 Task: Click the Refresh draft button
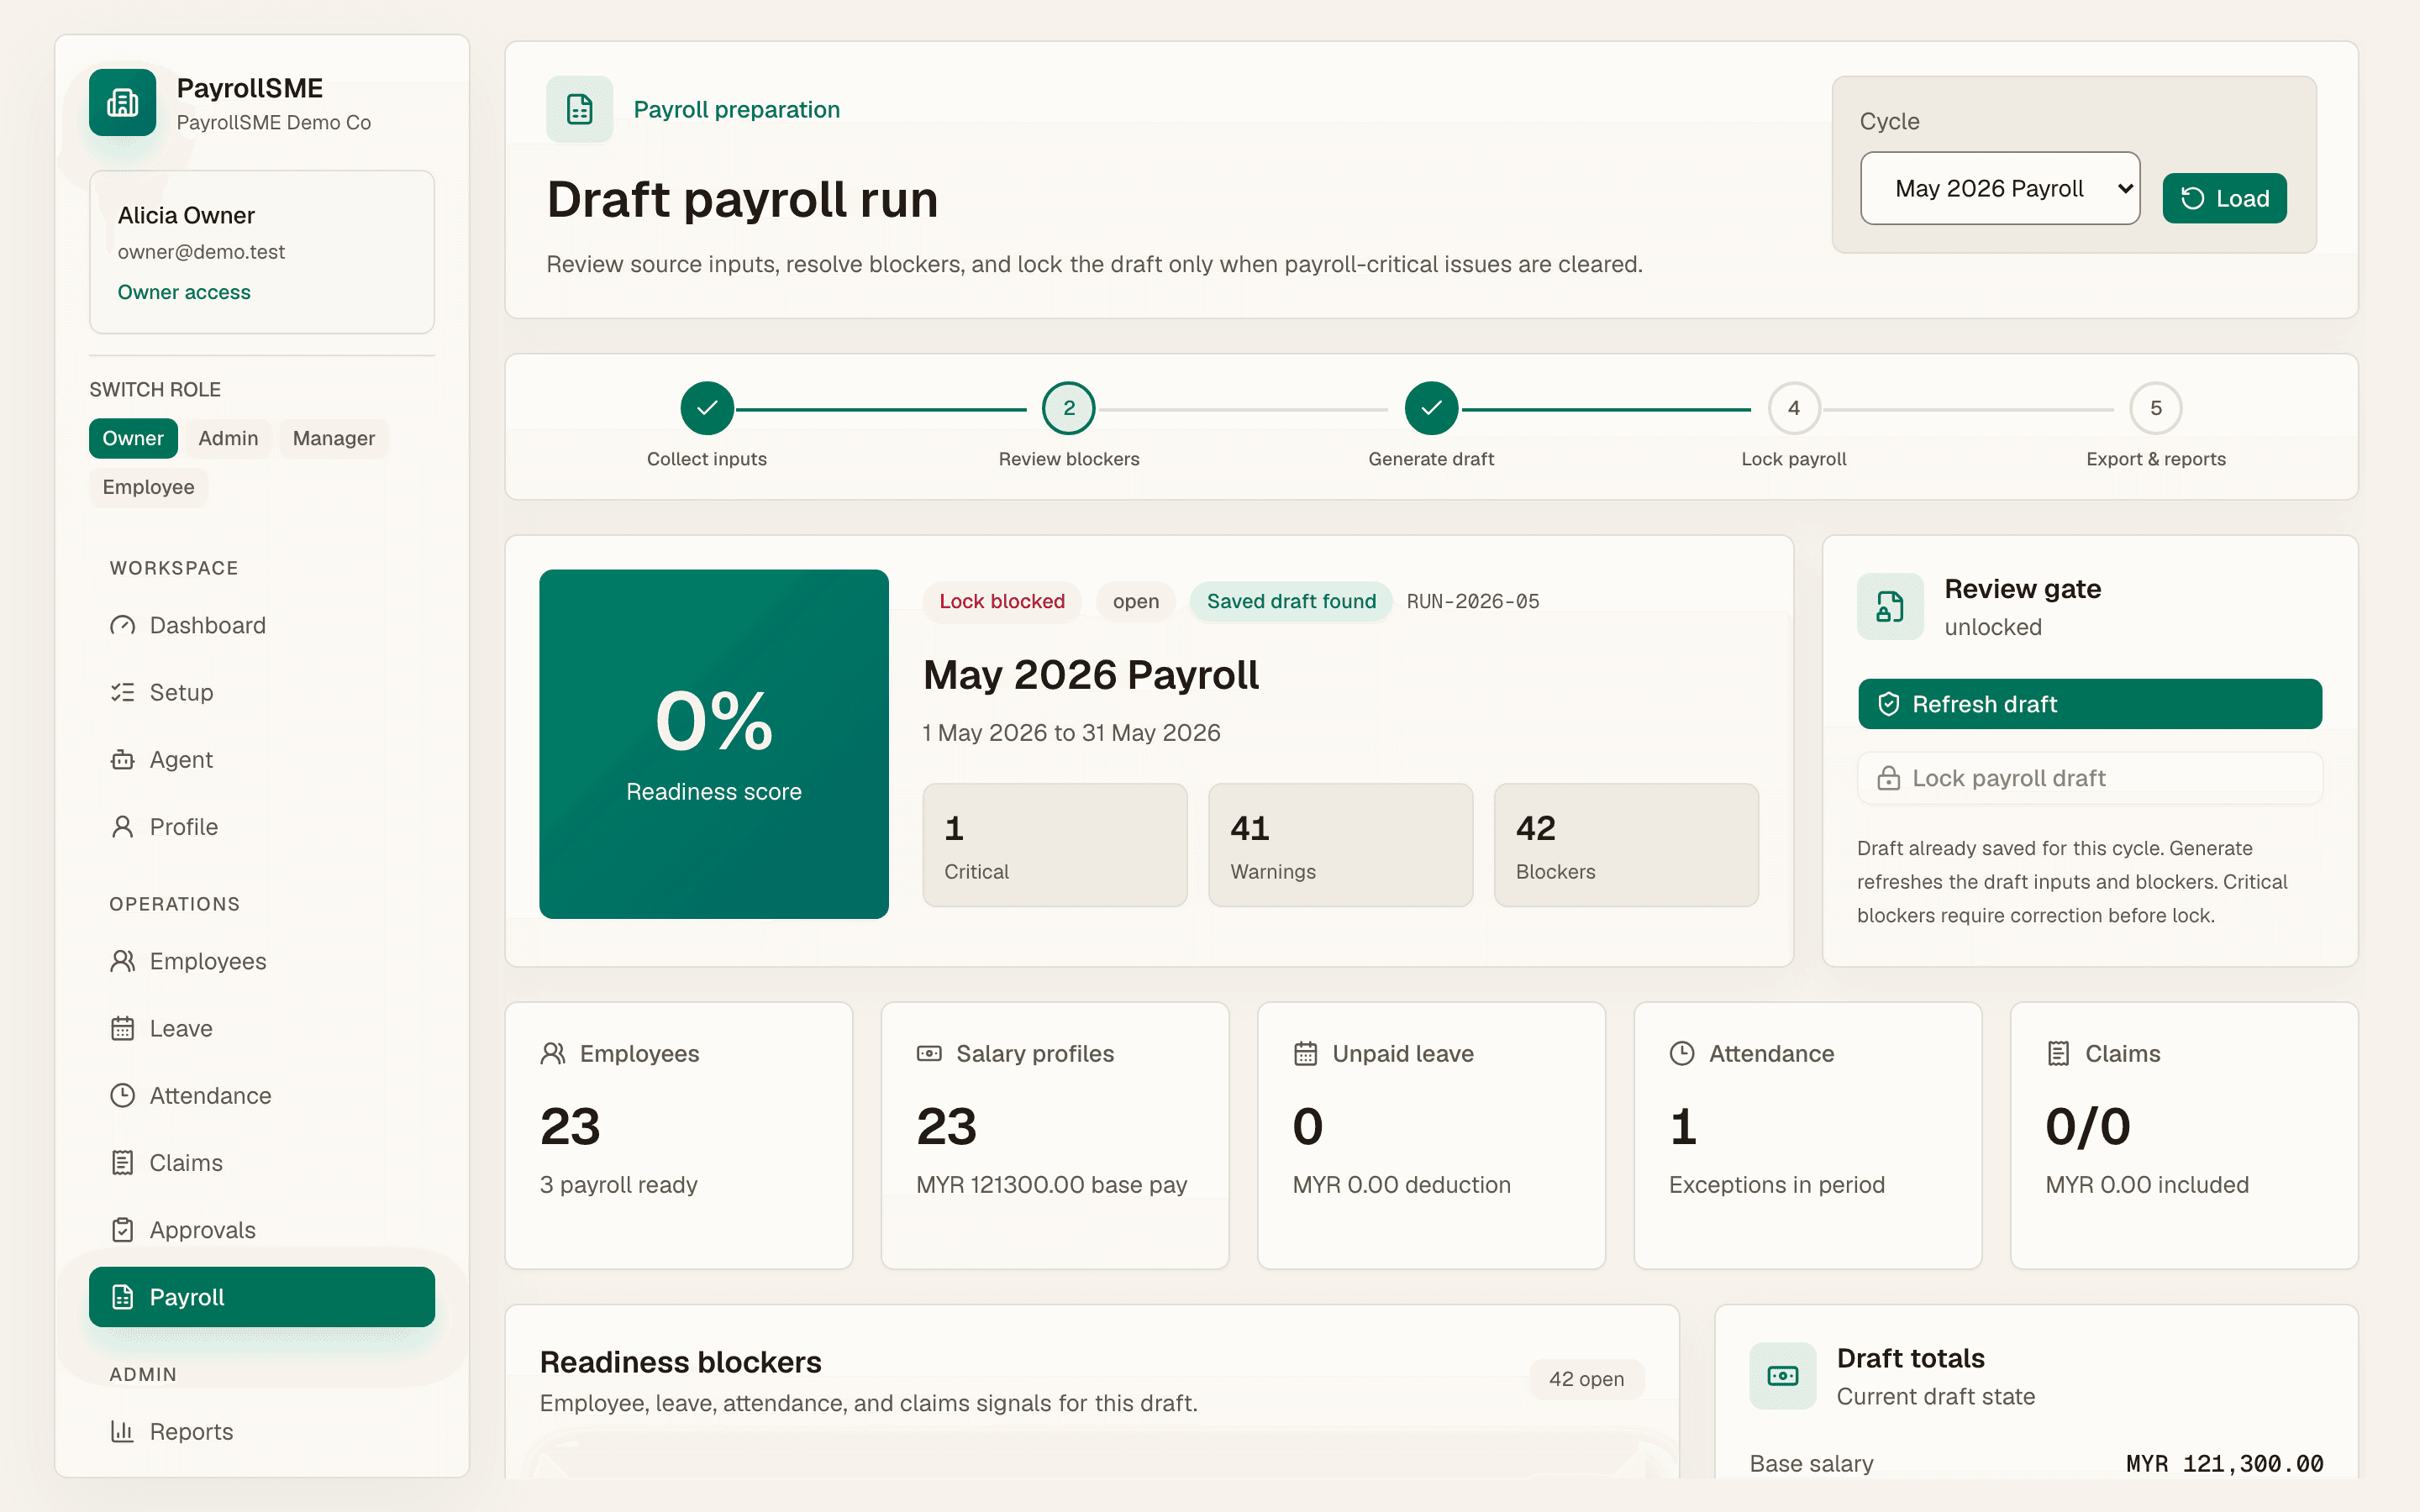(2090, 704)
